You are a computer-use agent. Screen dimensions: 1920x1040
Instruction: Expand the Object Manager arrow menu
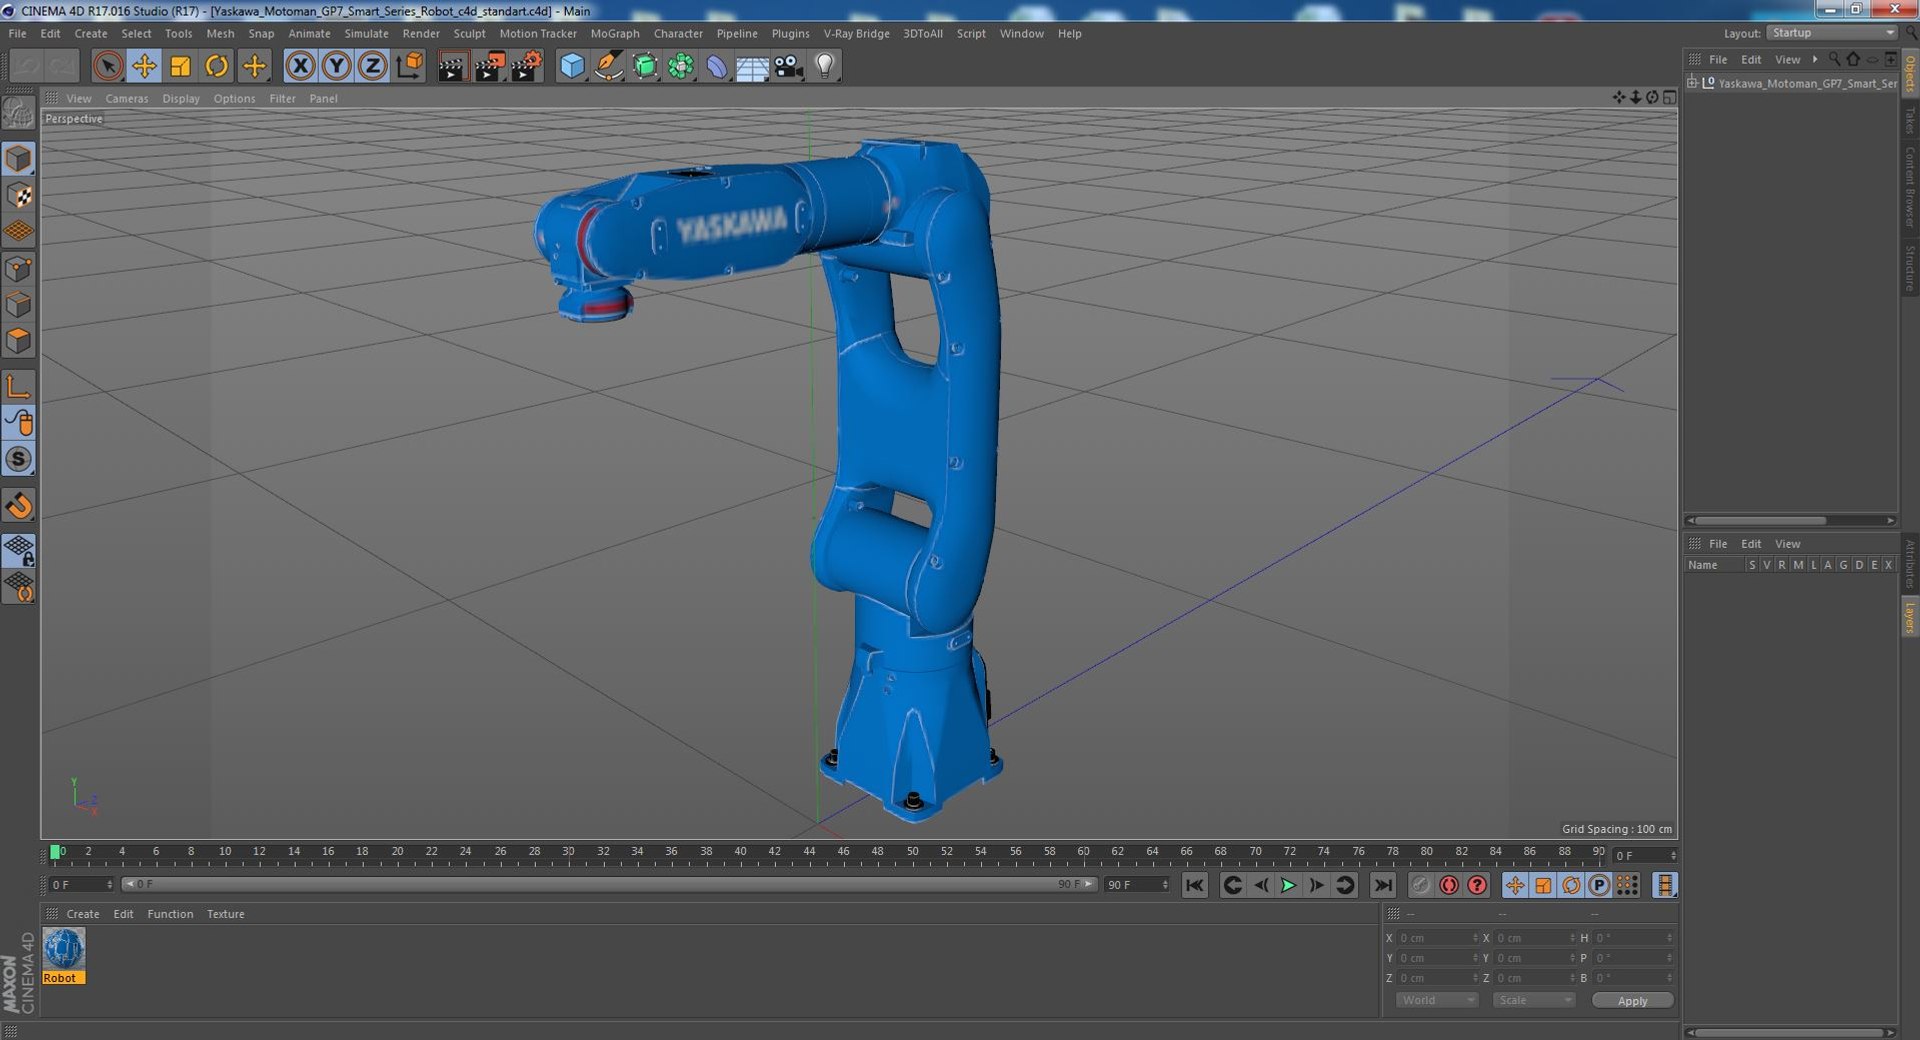(x=1815, y=59)
